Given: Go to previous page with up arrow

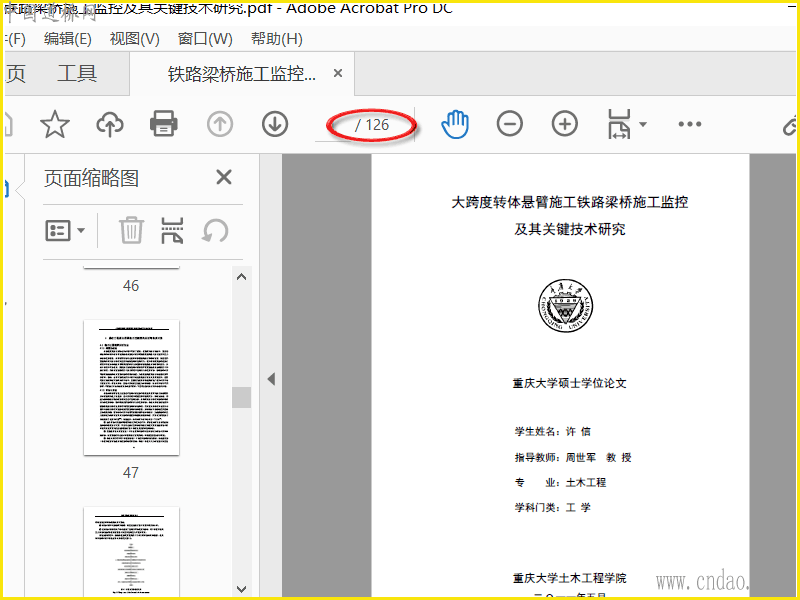Looking at the screenshot, I should coord(220,124).
